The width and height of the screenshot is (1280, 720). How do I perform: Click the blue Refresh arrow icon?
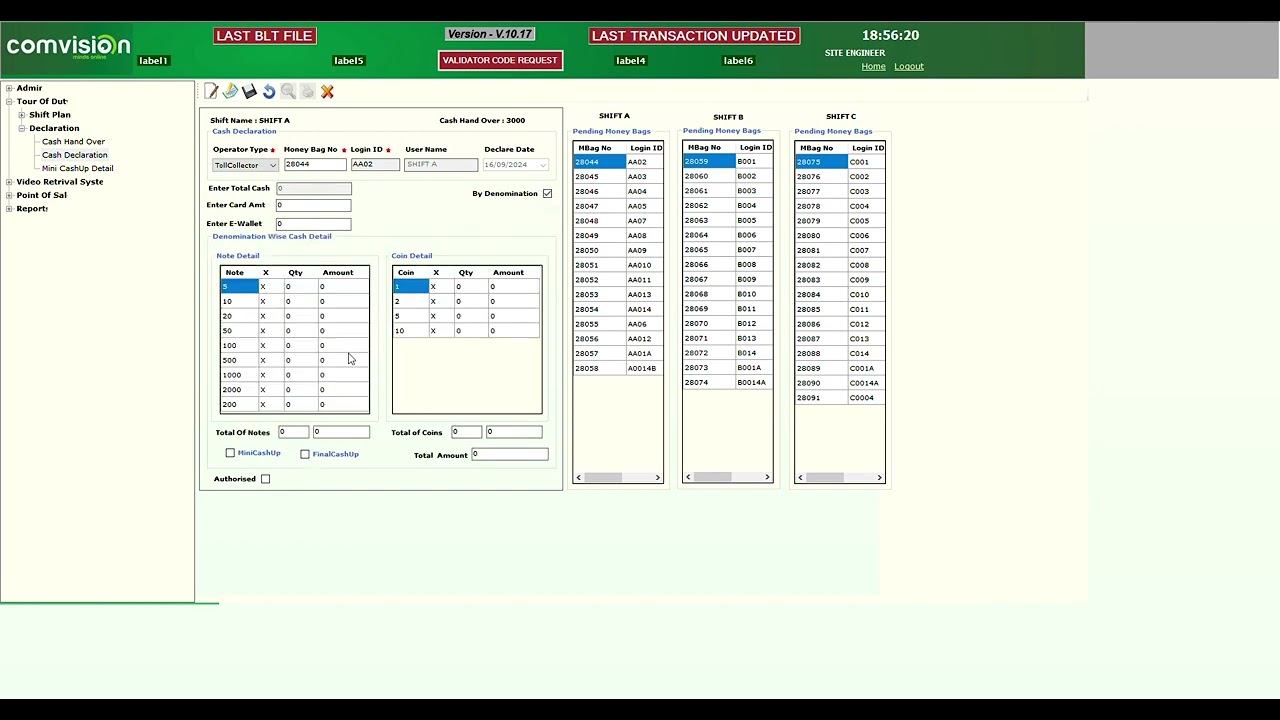click(269, 91)
